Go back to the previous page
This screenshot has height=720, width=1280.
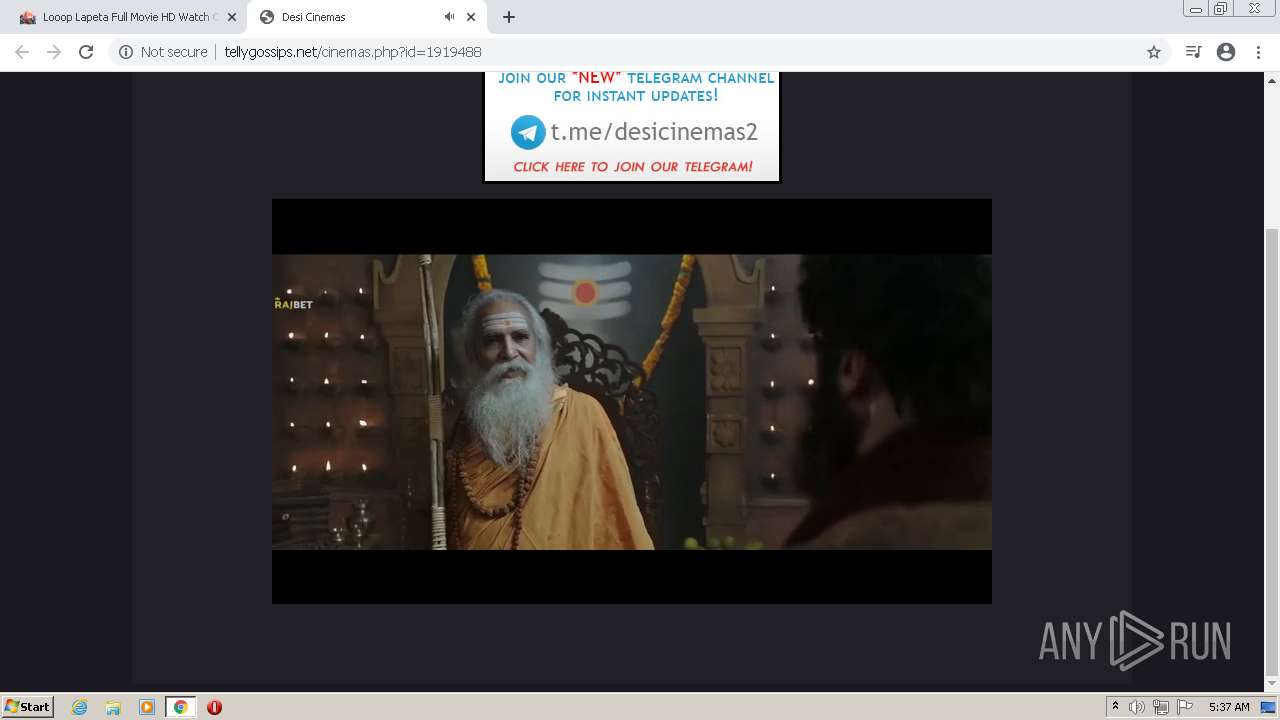tap(22, 52)
